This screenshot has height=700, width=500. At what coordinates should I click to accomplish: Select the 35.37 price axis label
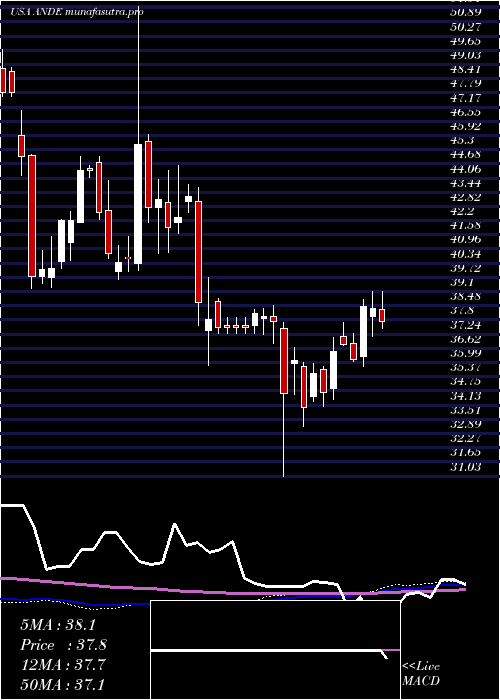(x=465, y=367)
